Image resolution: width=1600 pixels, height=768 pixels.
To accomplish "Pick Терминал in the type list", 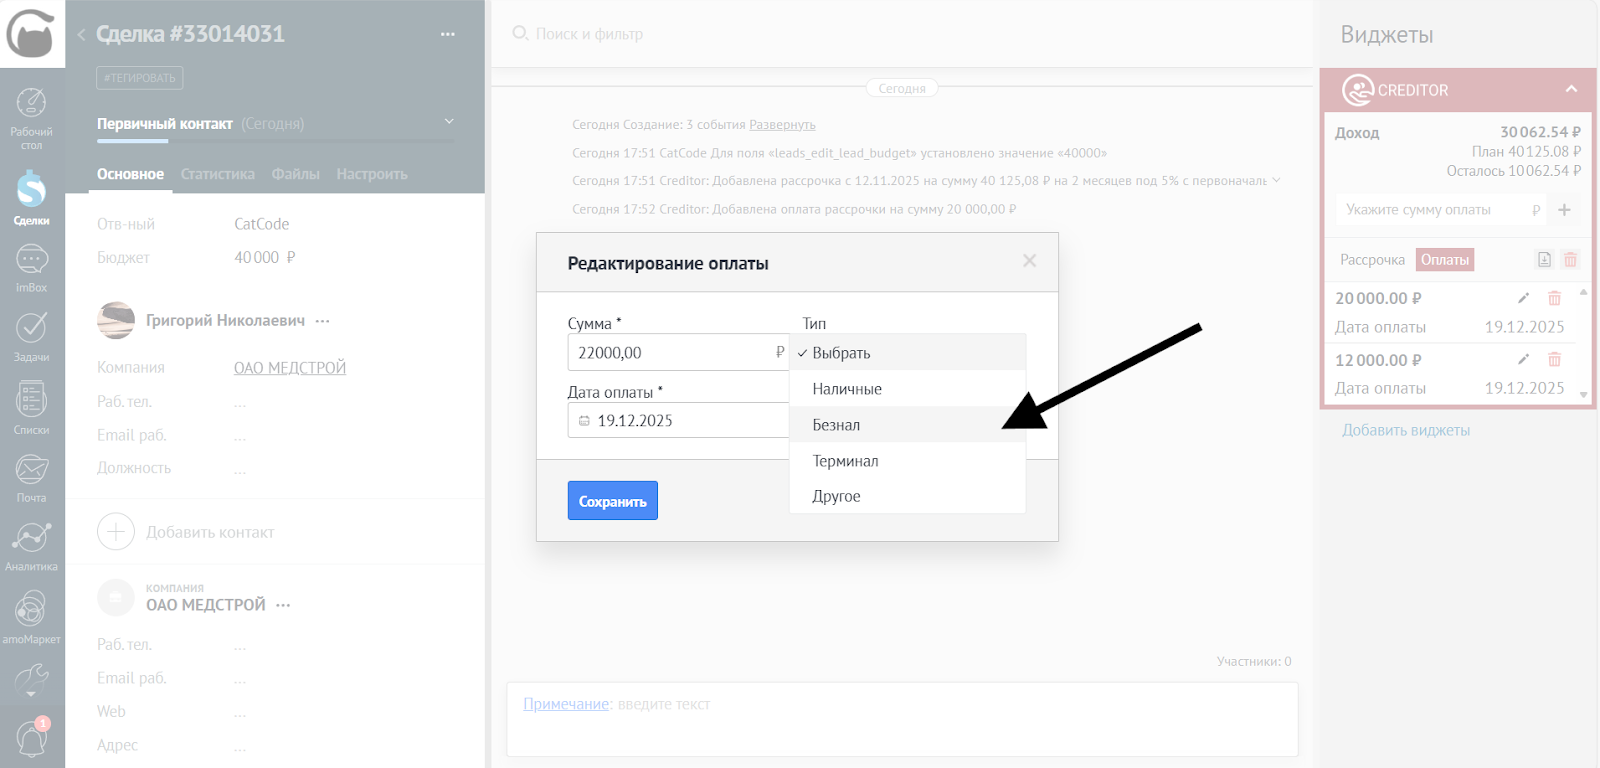I will 845,461.
